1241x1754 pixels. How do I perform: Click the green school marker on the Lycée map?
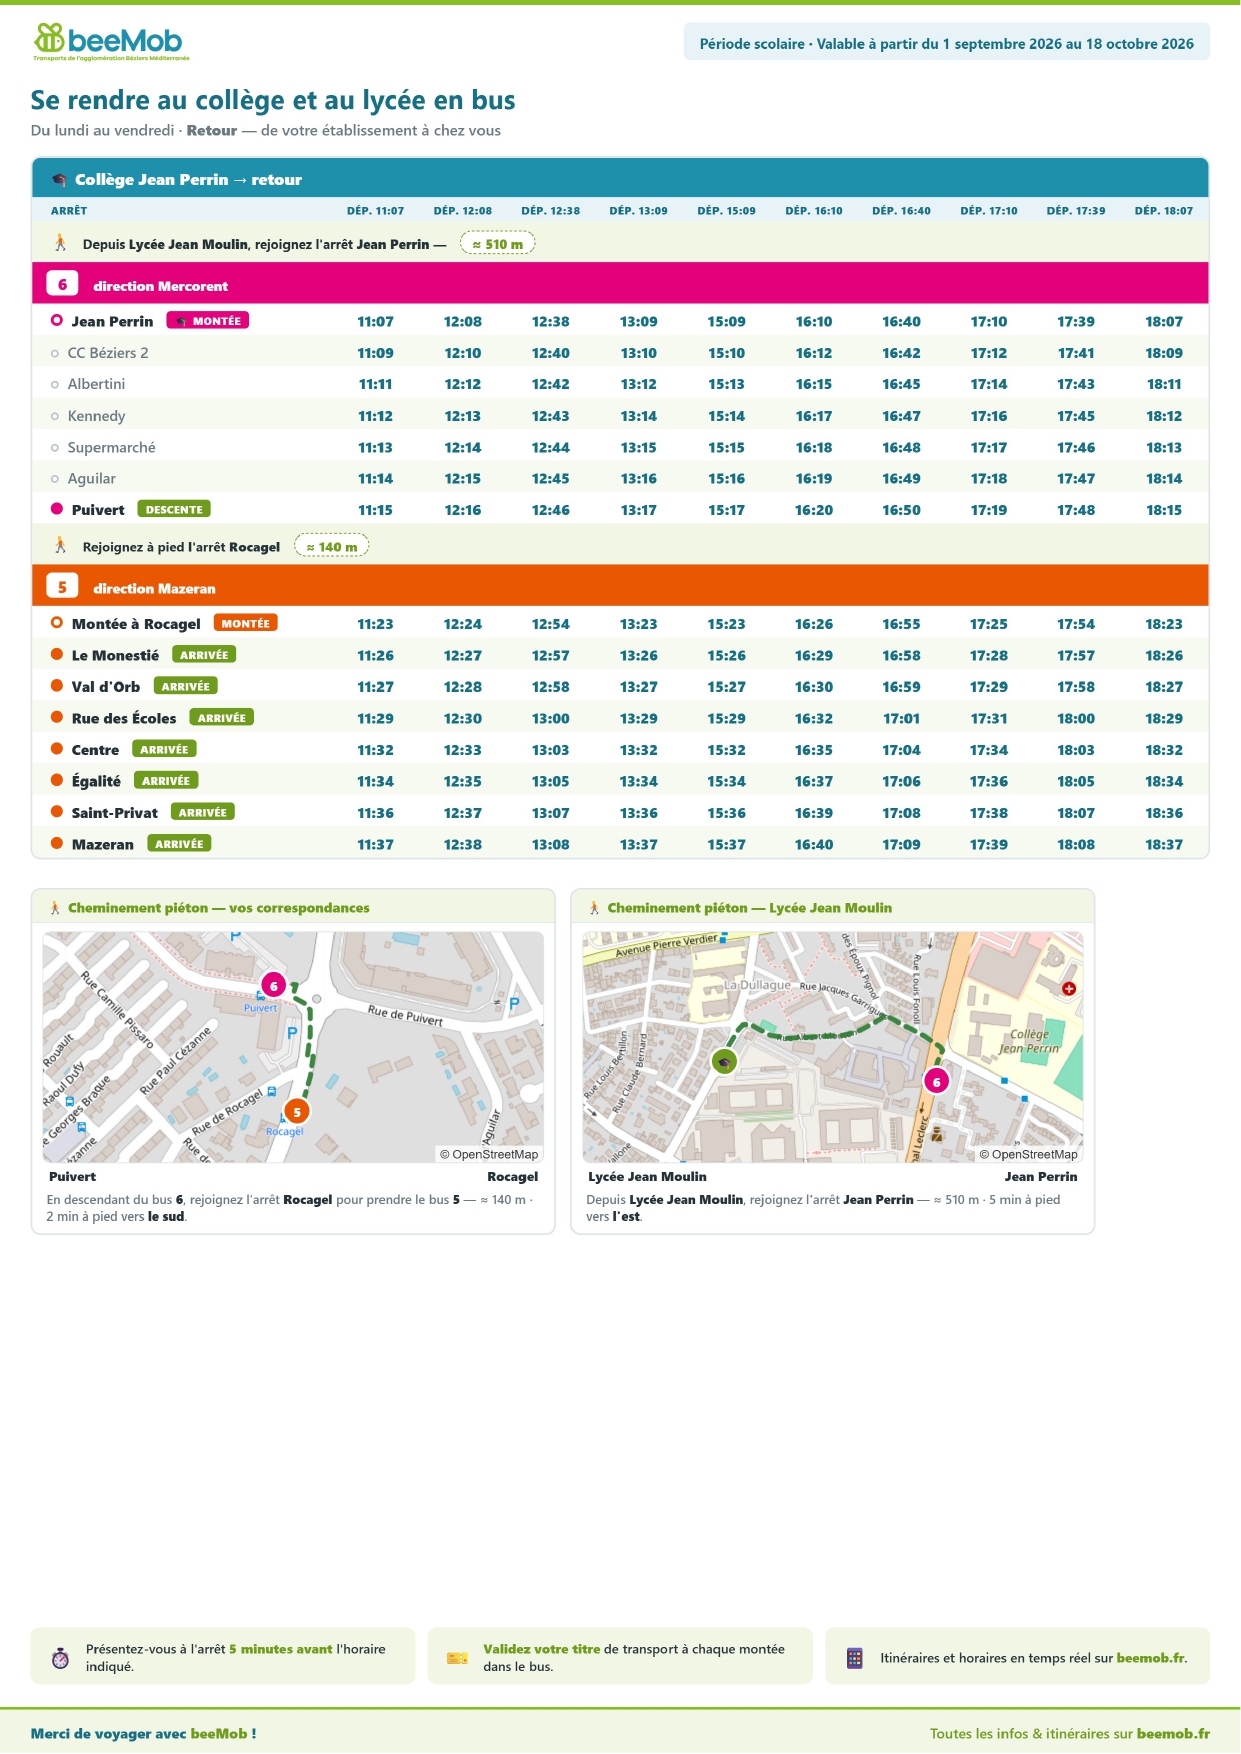click(724, 1061)
